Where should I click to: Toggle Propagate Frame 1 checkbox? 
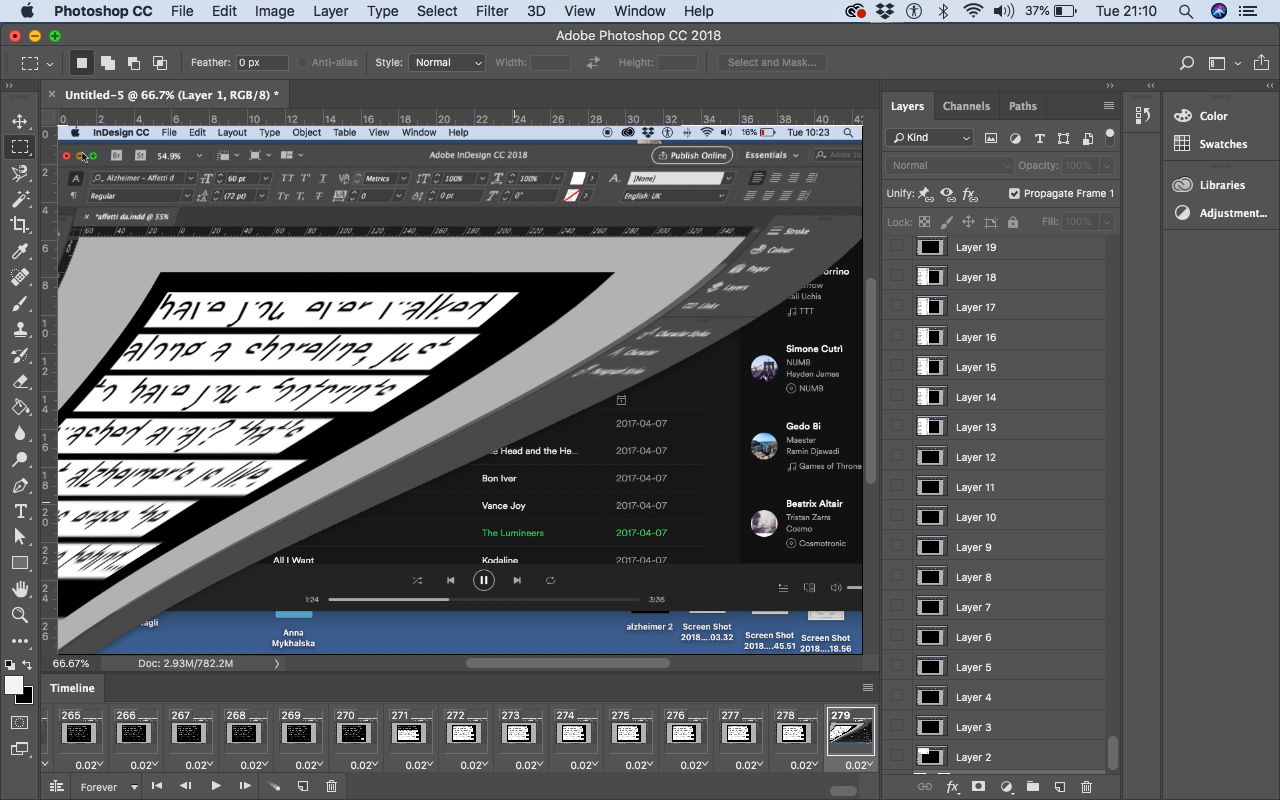pos(1014,194)
